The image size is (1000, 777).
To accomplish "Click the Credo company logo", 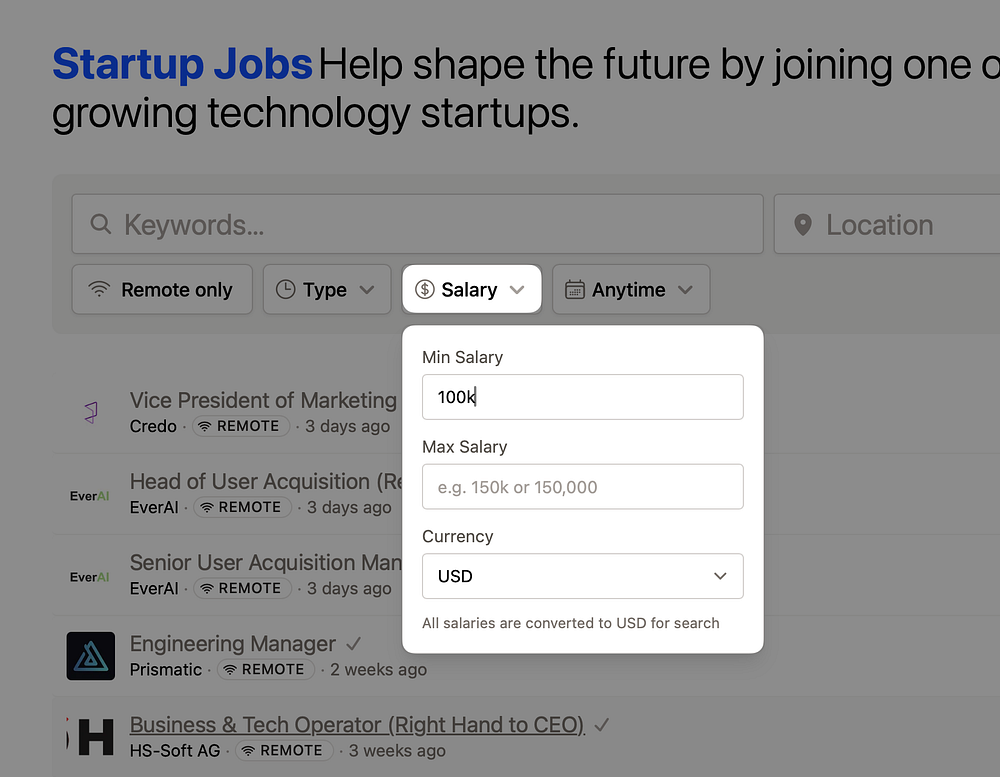I will click(x=90, y=412).
